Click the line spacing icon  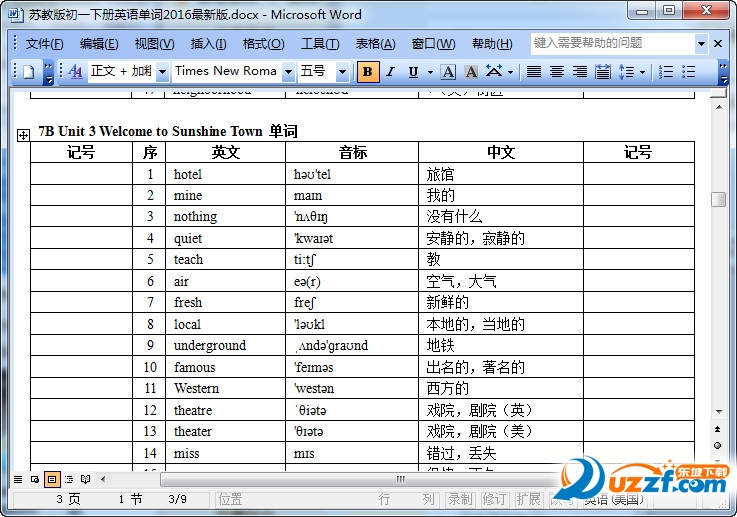627,72
